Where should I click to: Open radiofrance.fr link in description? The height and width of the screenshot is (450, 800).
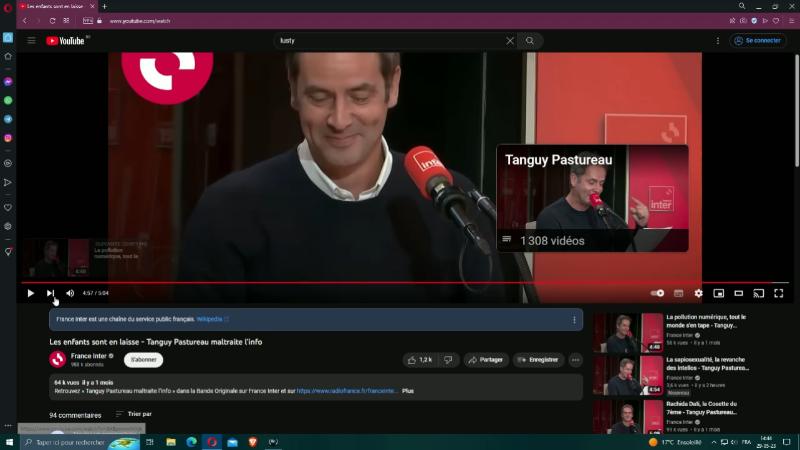click(346, 391)
